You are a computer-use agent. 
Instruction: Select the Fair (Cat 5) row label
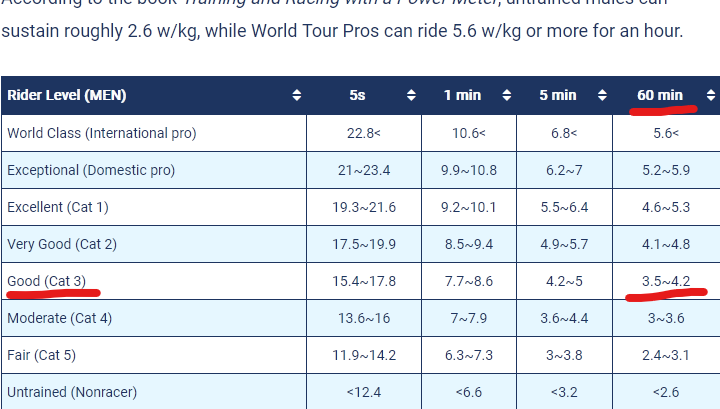[x=41, y=355]
